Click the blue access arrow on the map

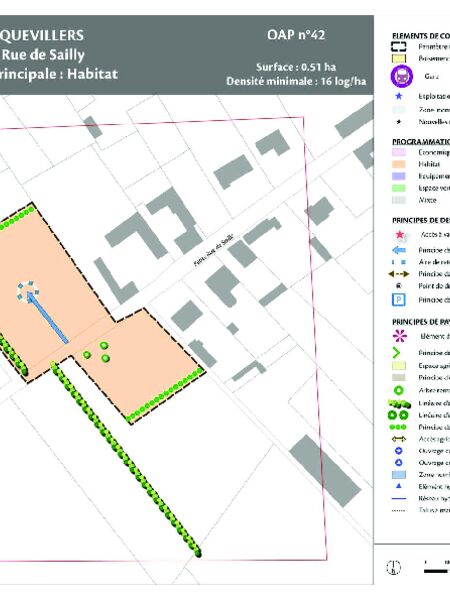(47, 317)
